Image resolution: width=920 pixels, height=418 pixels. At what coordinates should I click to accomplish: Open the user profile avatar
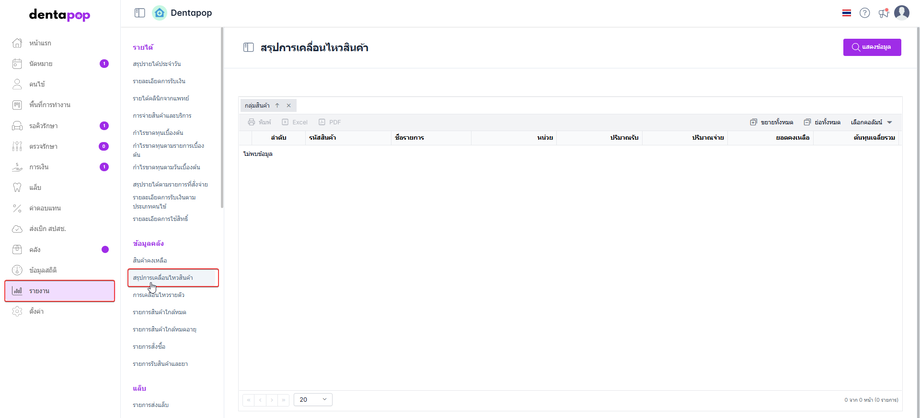pos(901,13)
